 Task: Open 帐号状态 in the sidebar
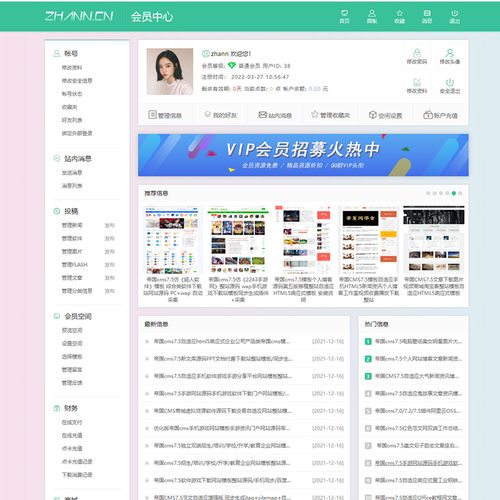72,94
